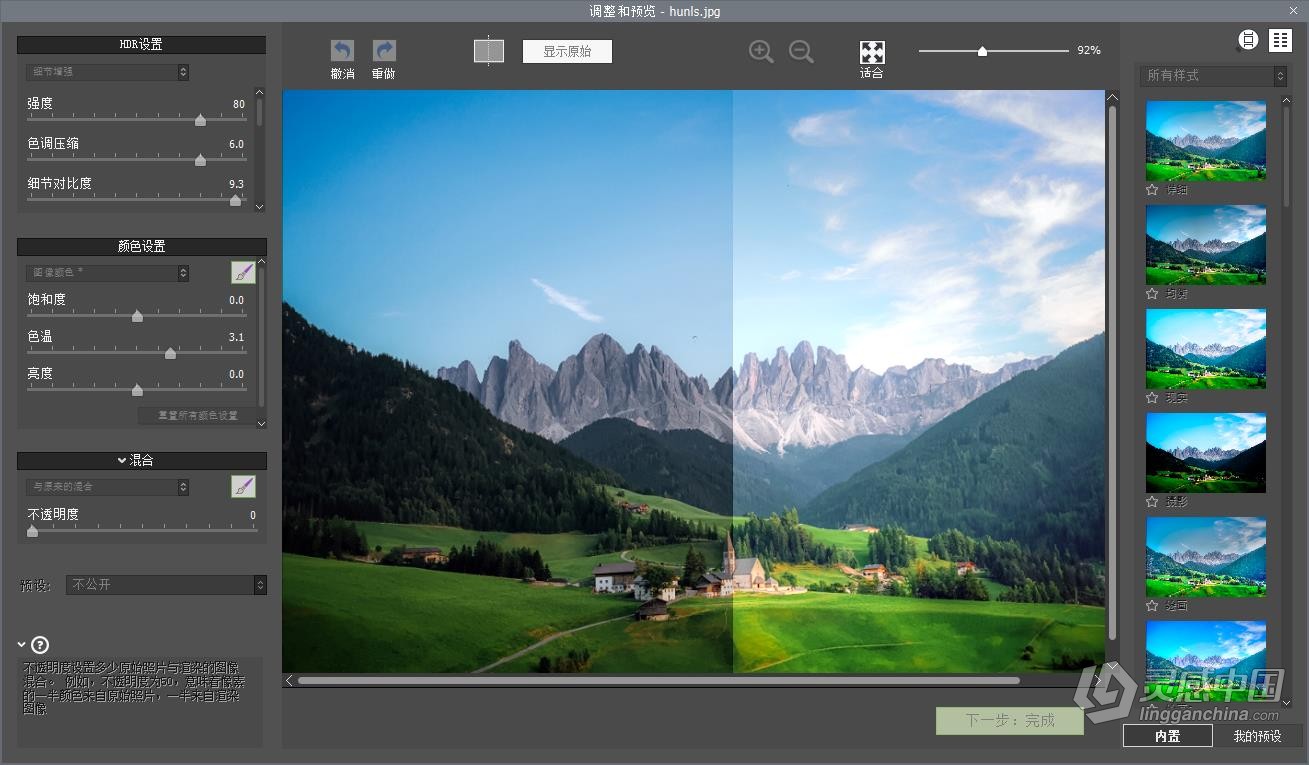Select the third preset thumbnail

[x=1206, y=349]
